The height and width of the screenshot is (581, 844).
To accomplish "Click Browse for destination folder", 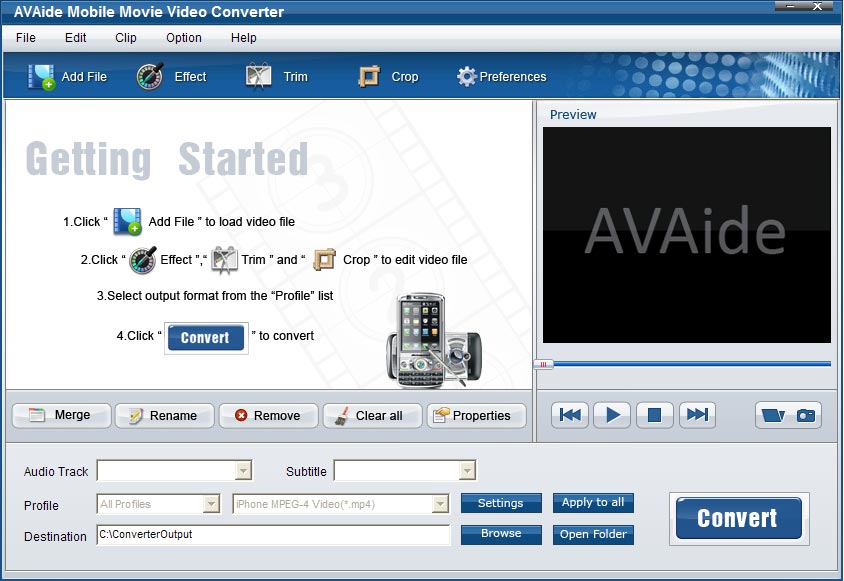I will coord(501,534).
